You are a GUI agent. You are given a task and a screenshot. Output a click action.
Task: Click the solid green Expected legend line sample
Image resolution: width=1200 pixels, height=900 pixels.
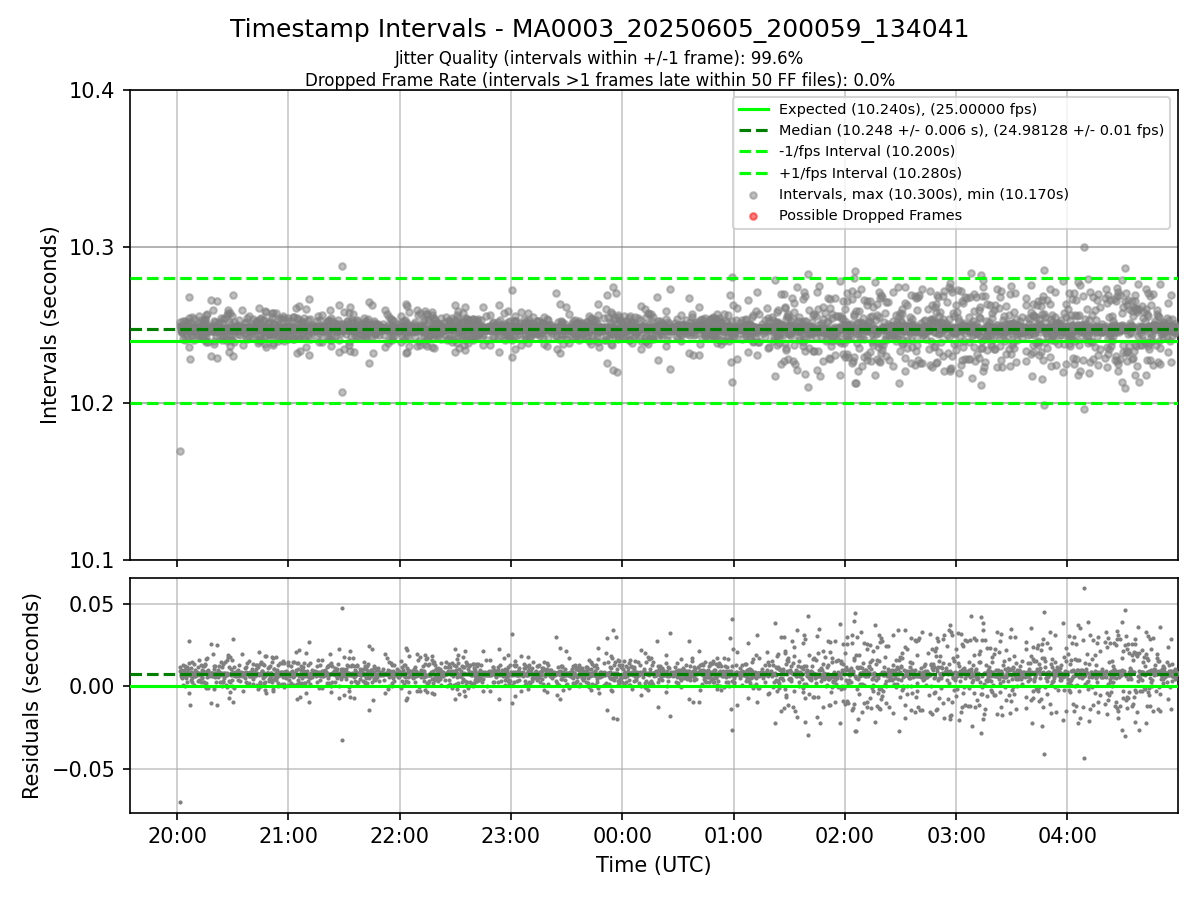[754, 109]
